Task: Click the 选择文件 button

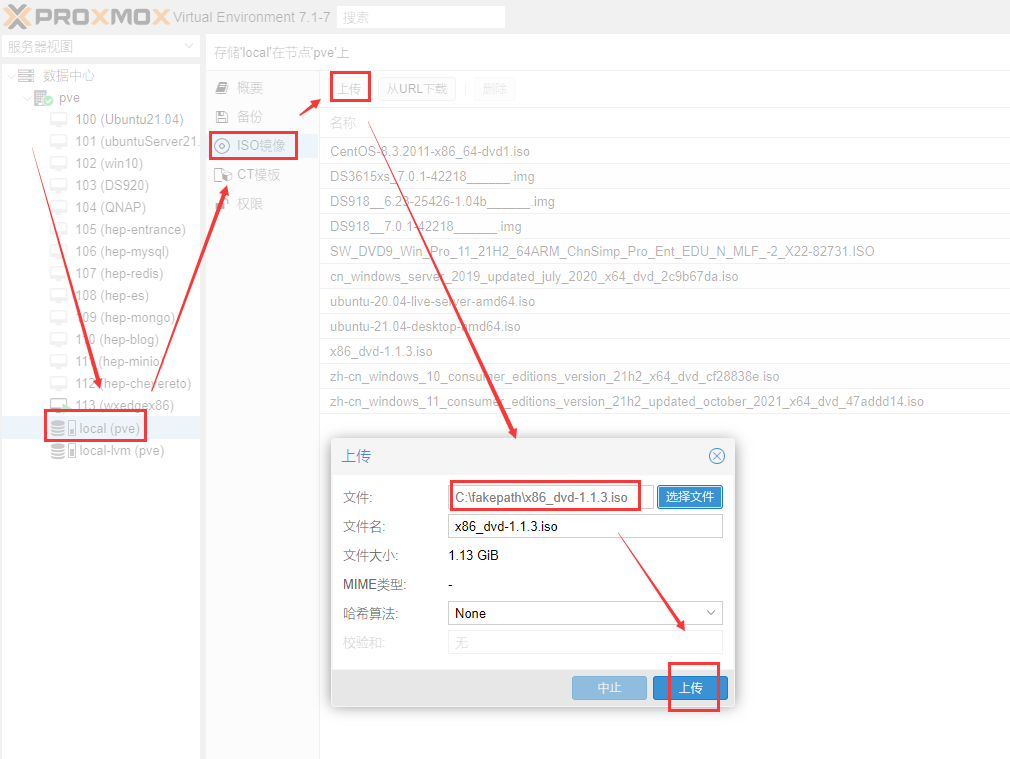Action: tap(689, 497)
